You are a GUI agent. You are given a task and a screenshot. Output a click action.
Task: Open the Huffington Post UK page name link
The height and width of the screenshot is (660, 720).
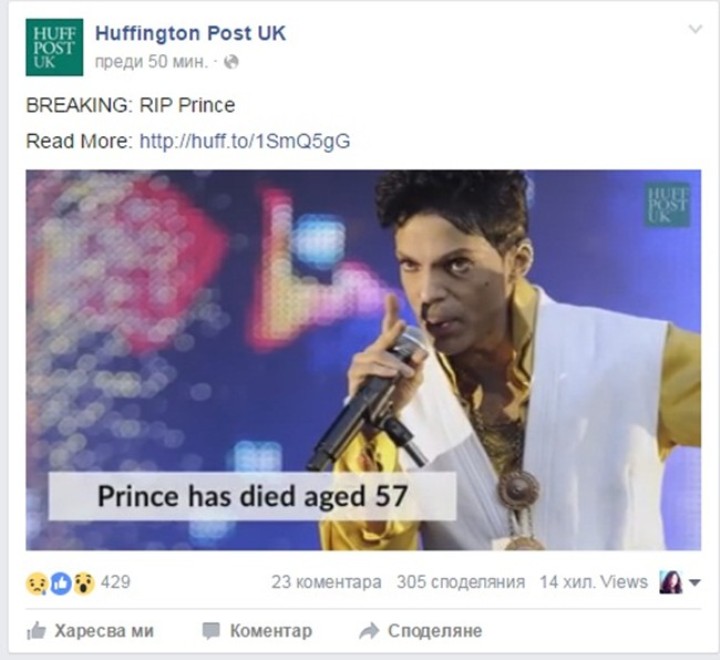pos(190,33)
